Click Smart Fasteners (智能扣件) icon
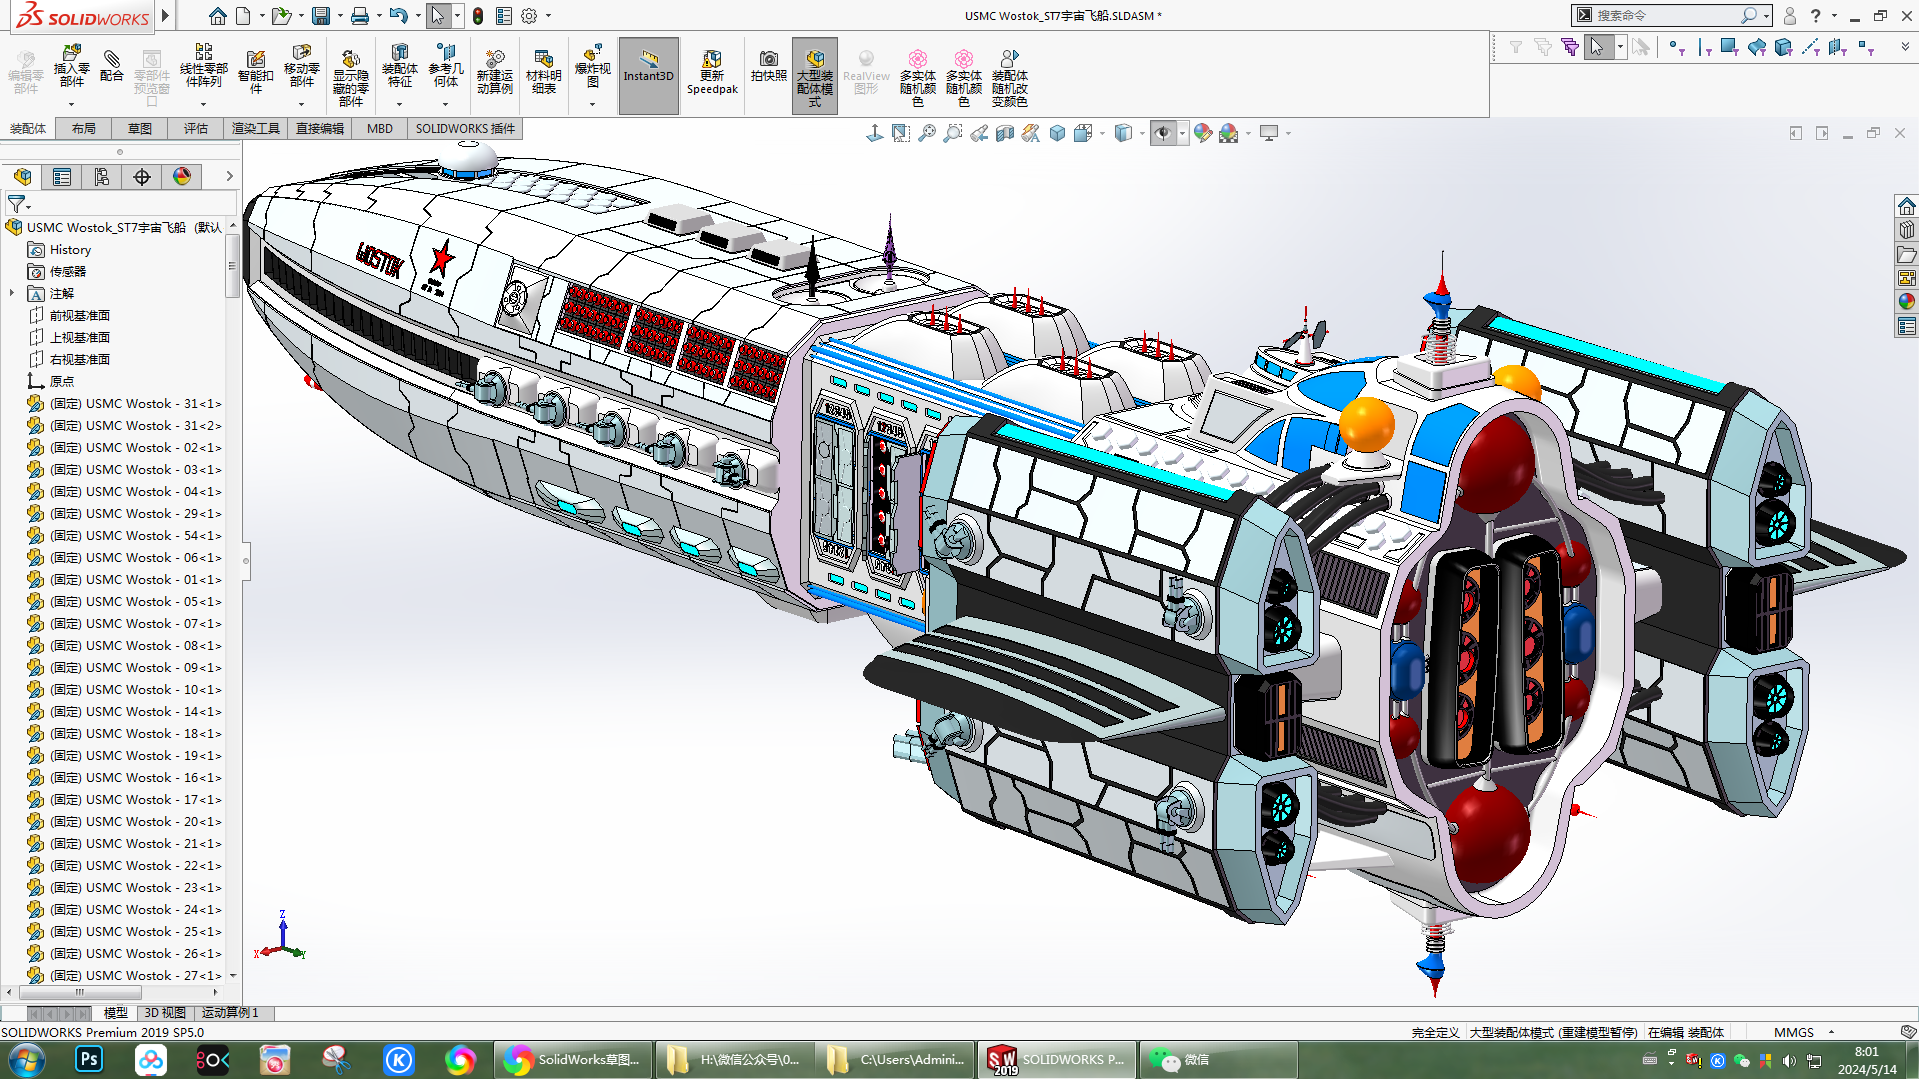The image size is (1919, 1079). (x=255, y=72)
